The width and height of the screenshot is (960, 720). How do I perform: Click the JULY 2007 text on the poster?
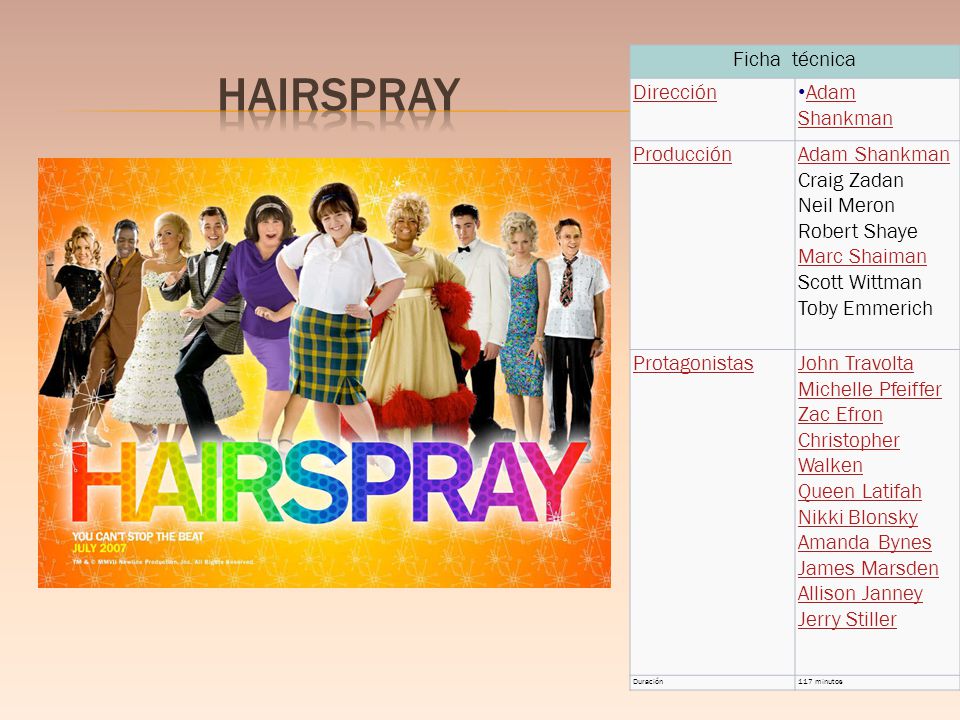(99, 548)
